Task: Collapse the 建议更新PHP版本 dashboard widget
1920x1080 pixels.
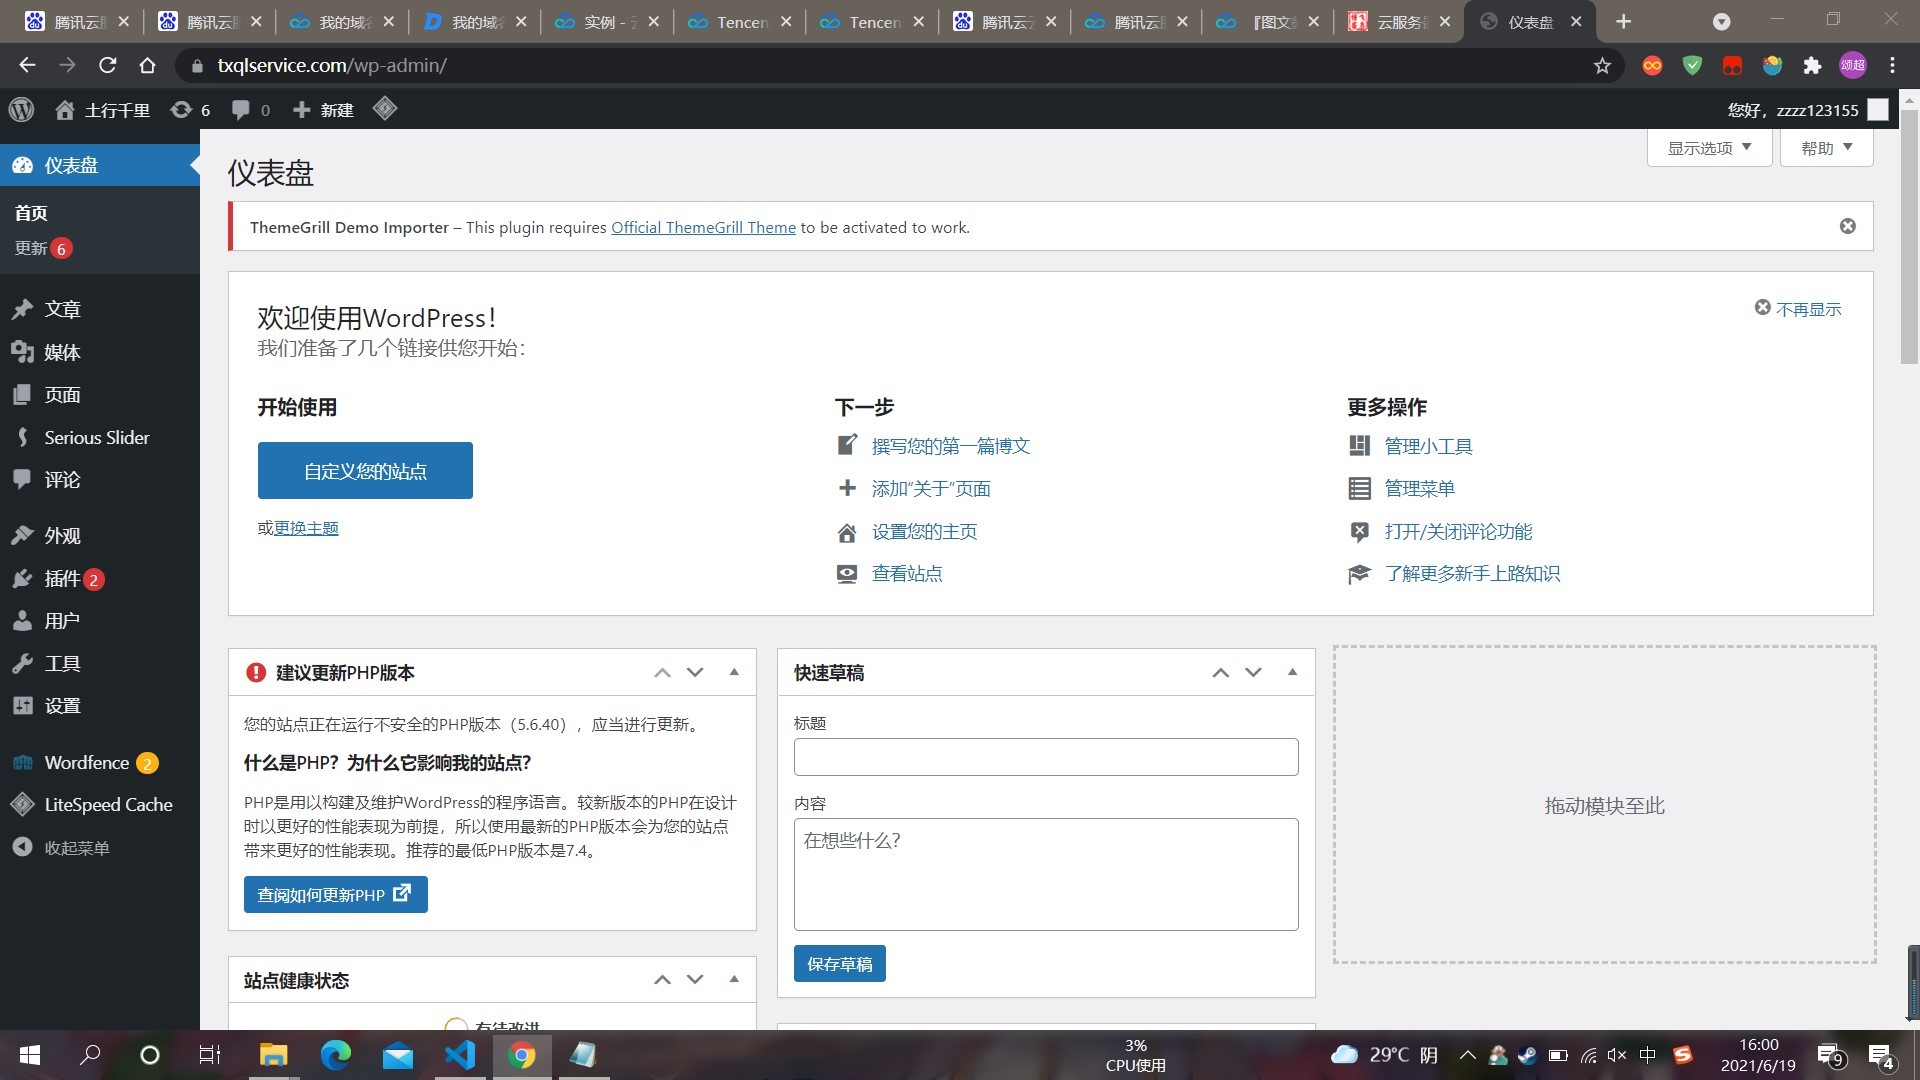Action: coord(735,673)
